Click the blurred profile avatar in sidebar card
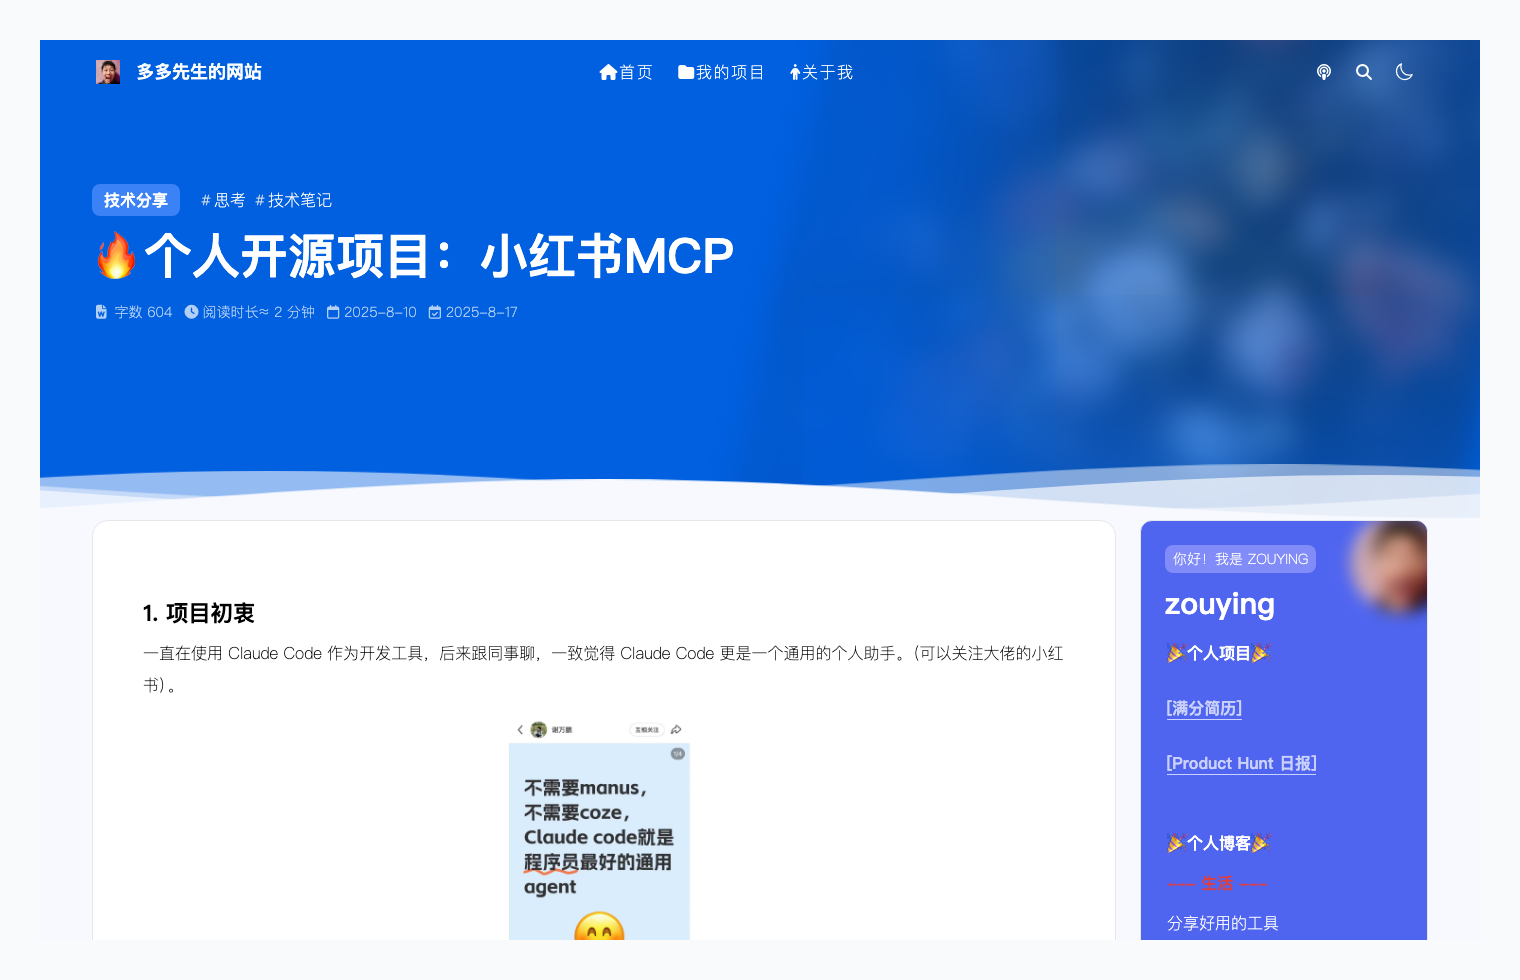 [1390, 566]
